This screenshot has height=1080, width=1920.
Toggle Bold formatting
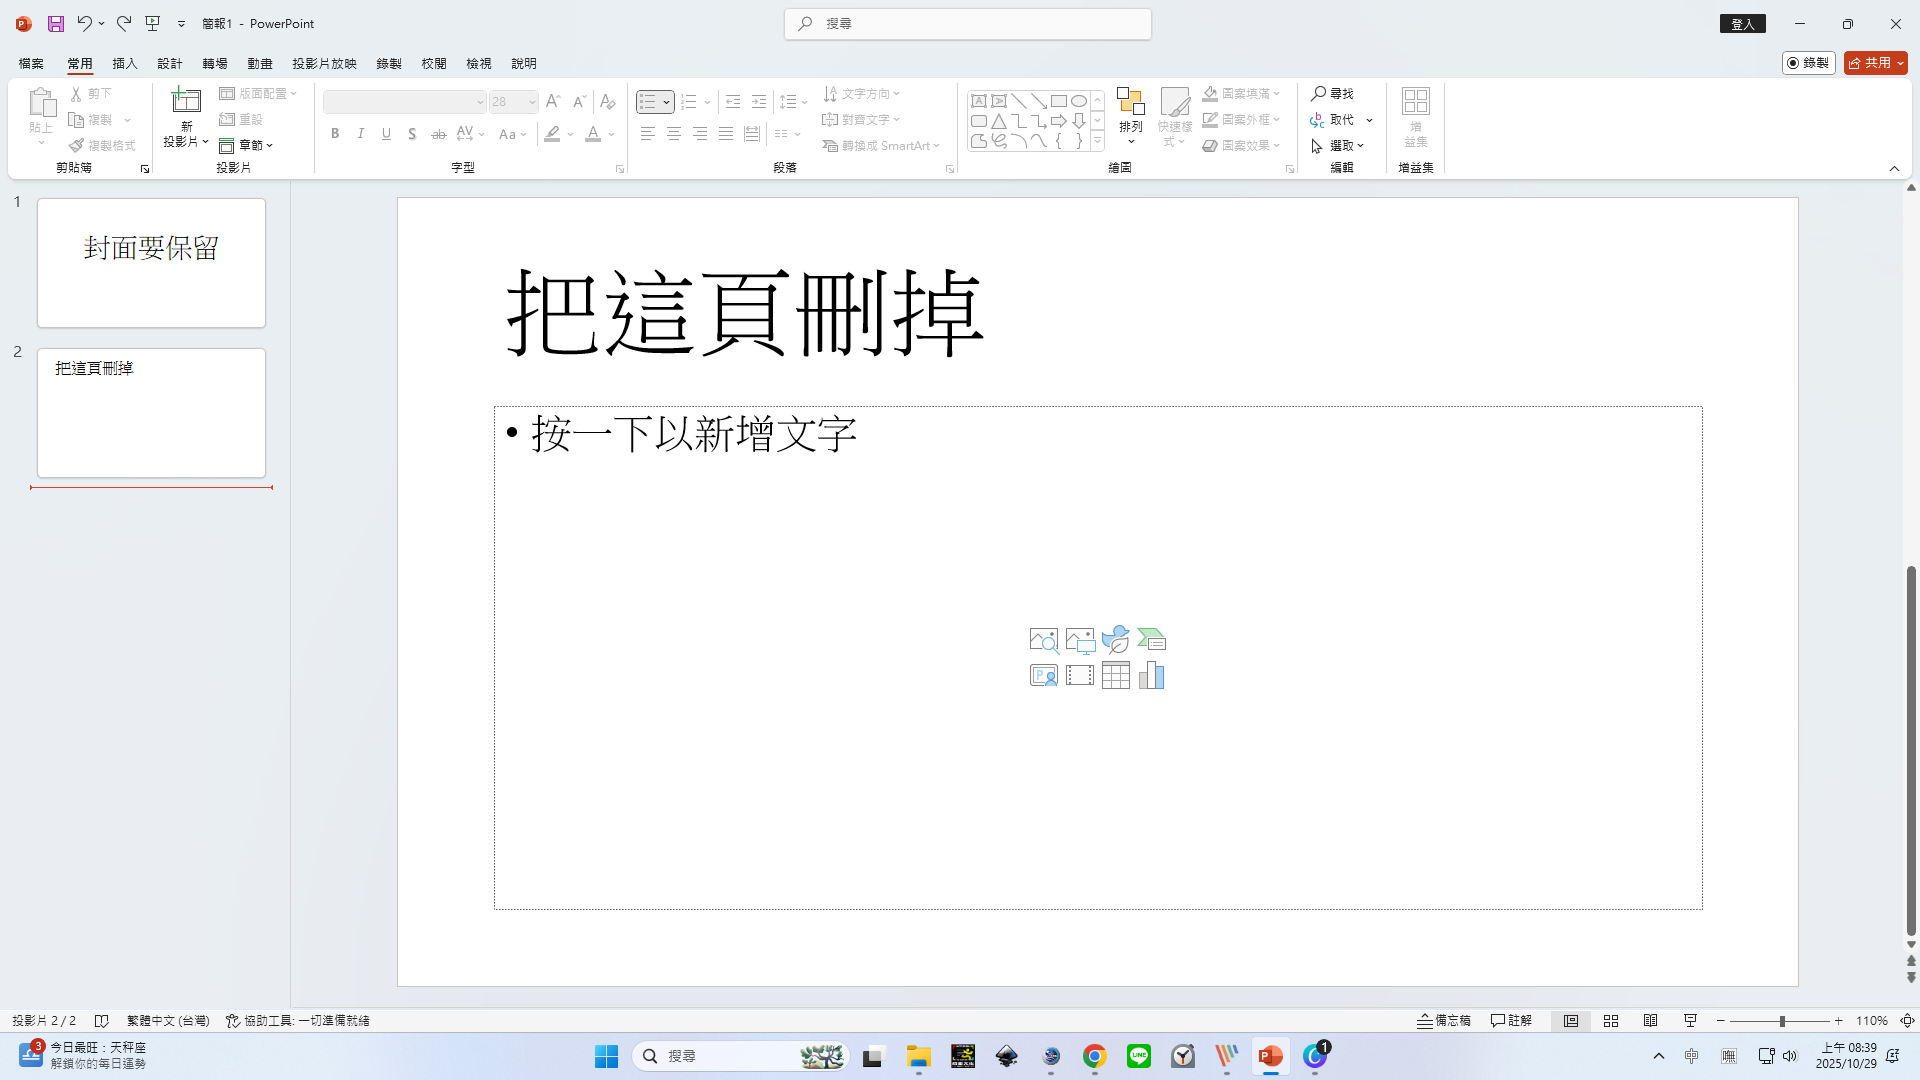[335, 134]
